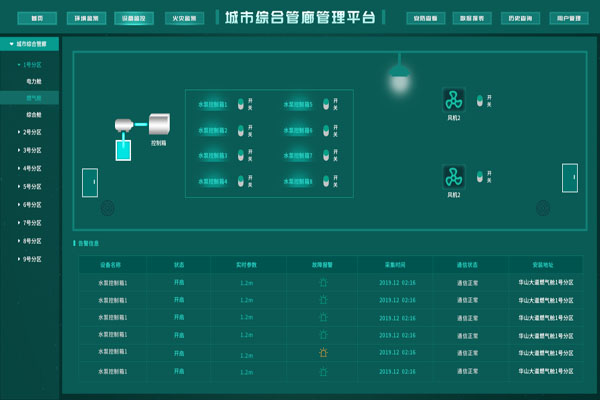This screenshot has width=600, height=400.
Task: Click the fan icon beside the ceiling lamp
Action: tap(453, 100)
